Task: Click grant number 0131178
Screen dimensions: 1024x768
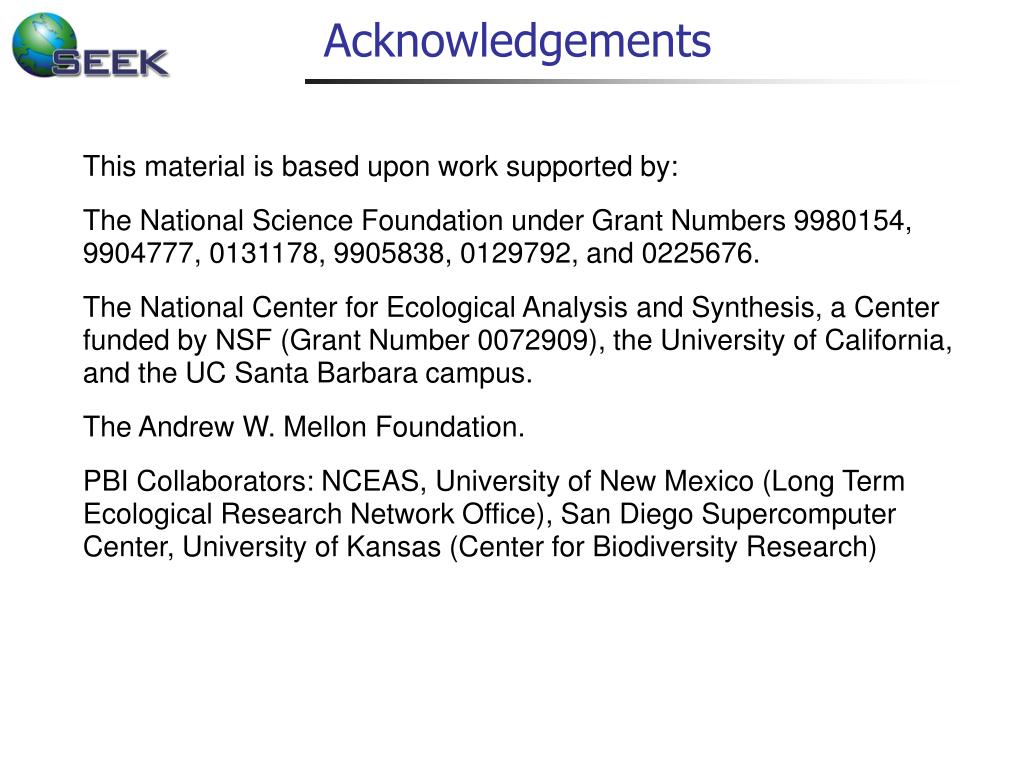Action: pos(264,254)
